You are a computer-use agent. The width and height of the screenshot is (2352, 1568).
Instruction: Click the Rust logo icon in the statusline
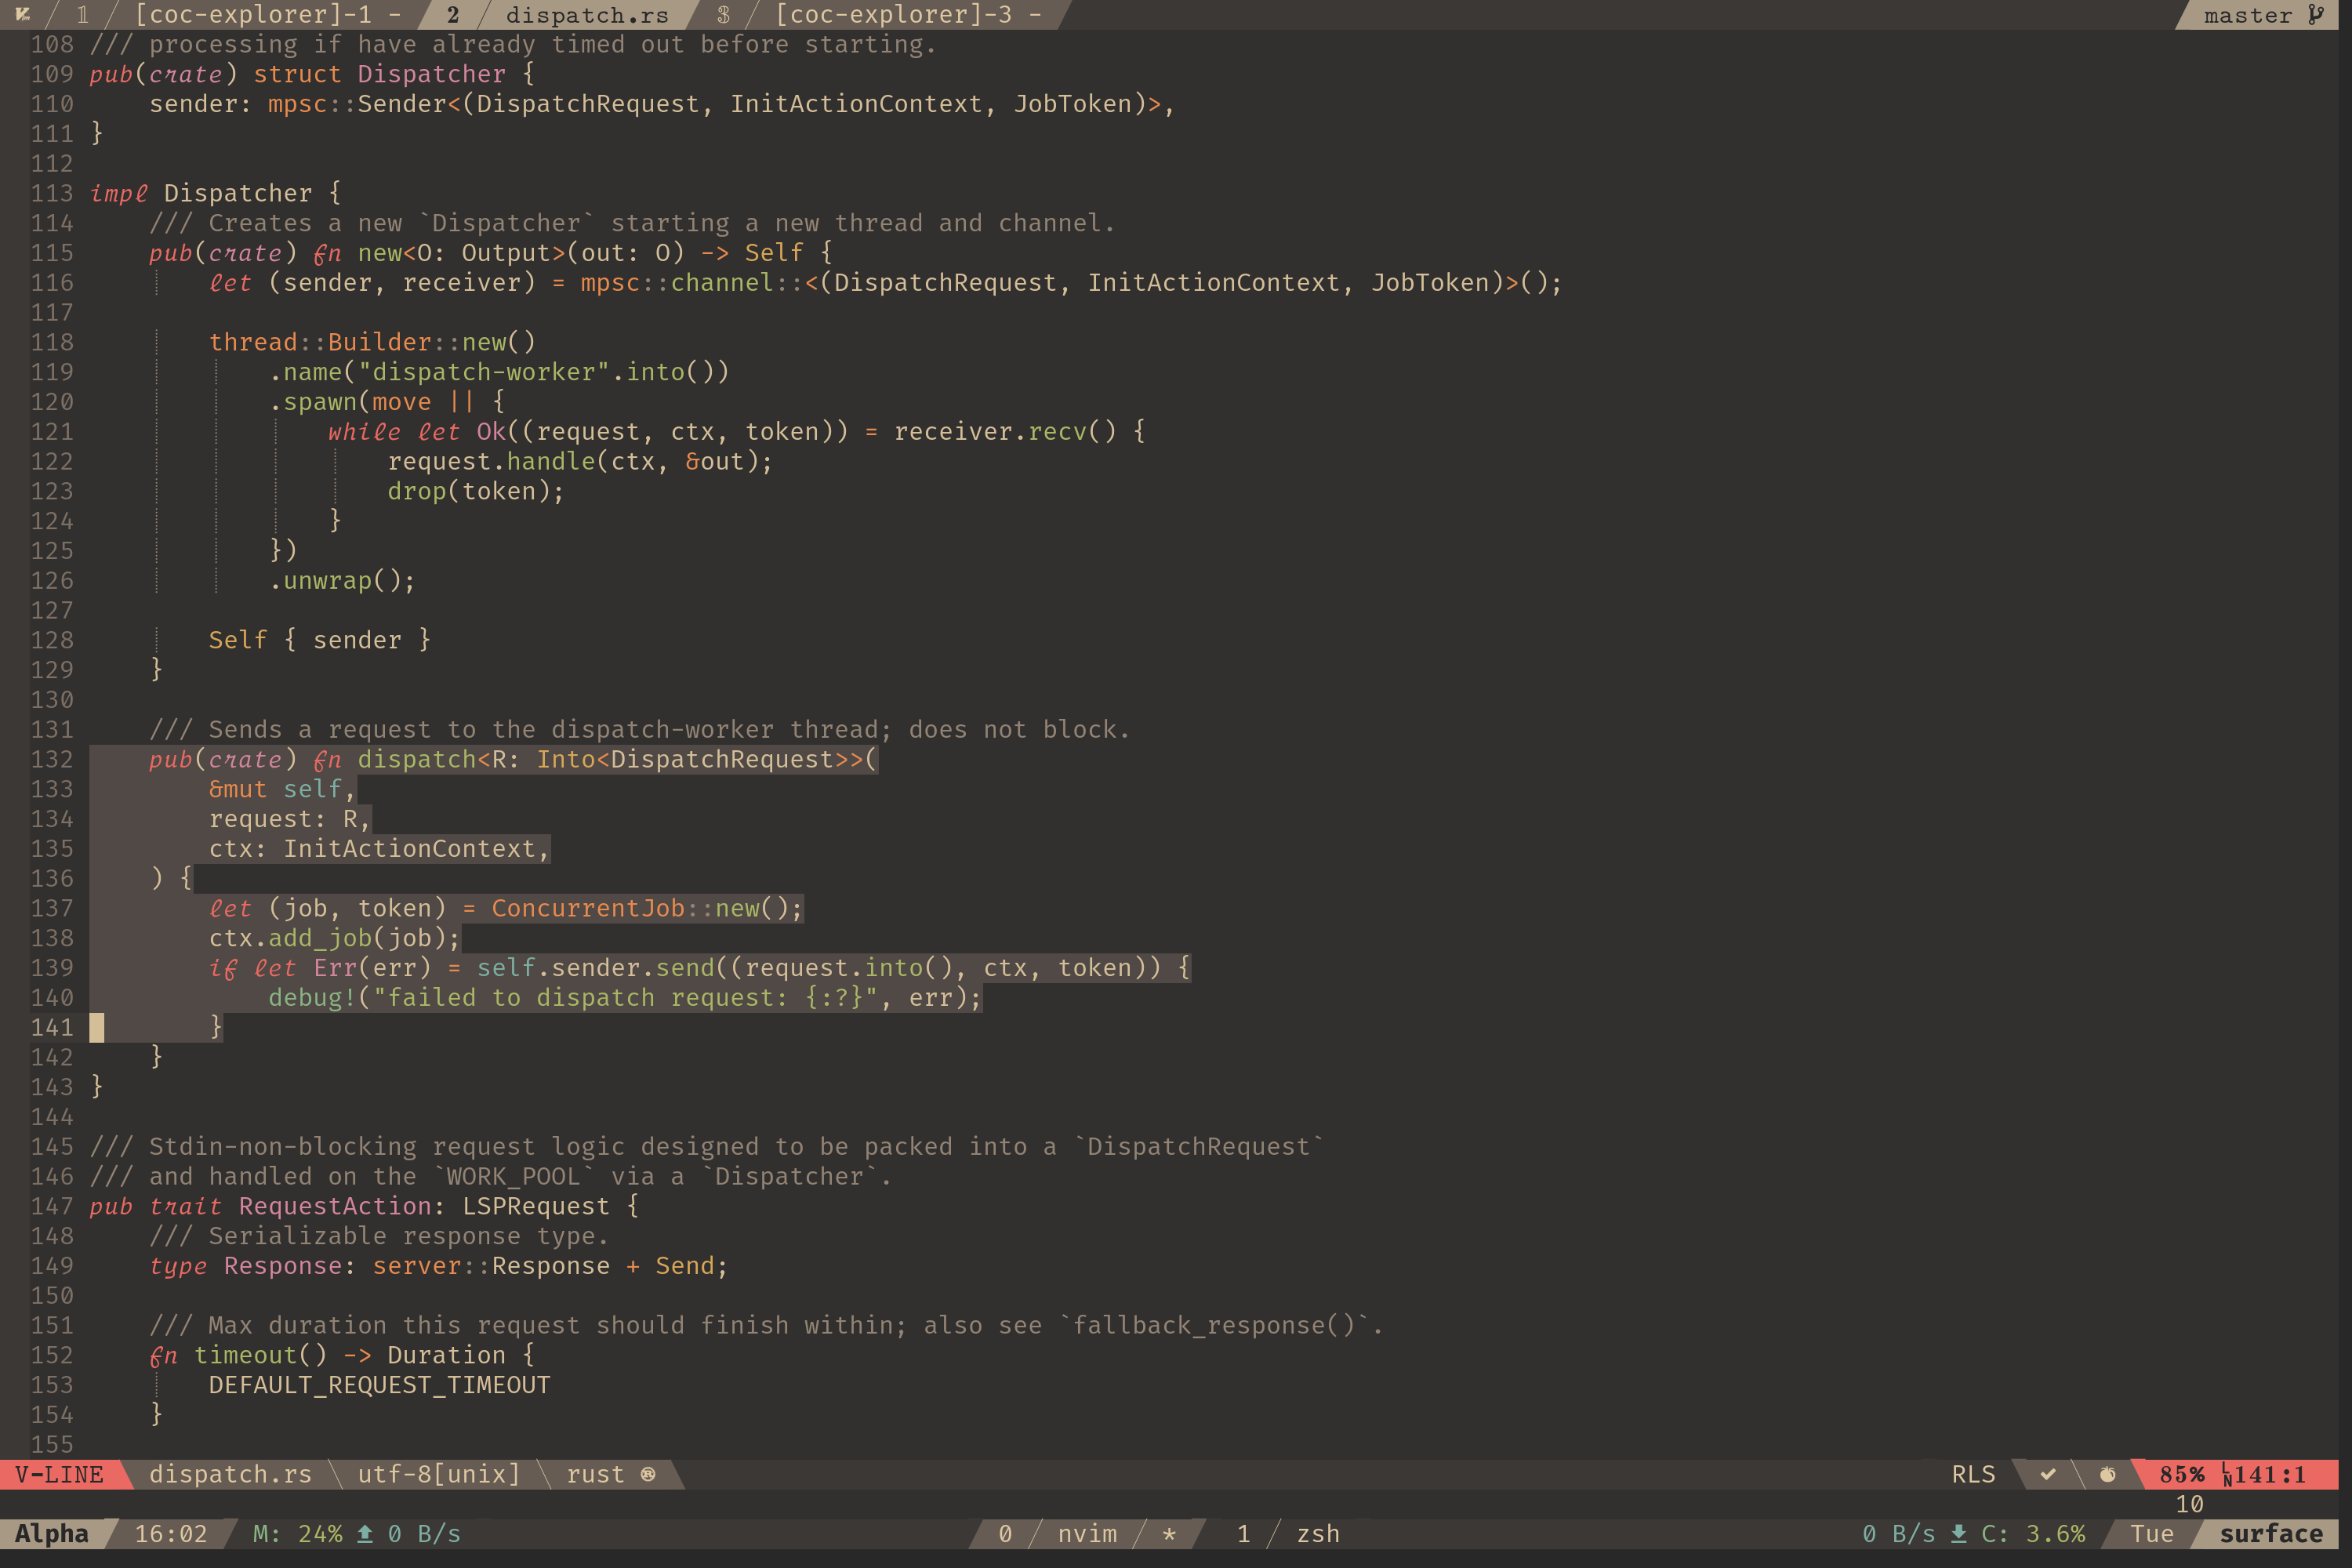(x=648, y=1474)
